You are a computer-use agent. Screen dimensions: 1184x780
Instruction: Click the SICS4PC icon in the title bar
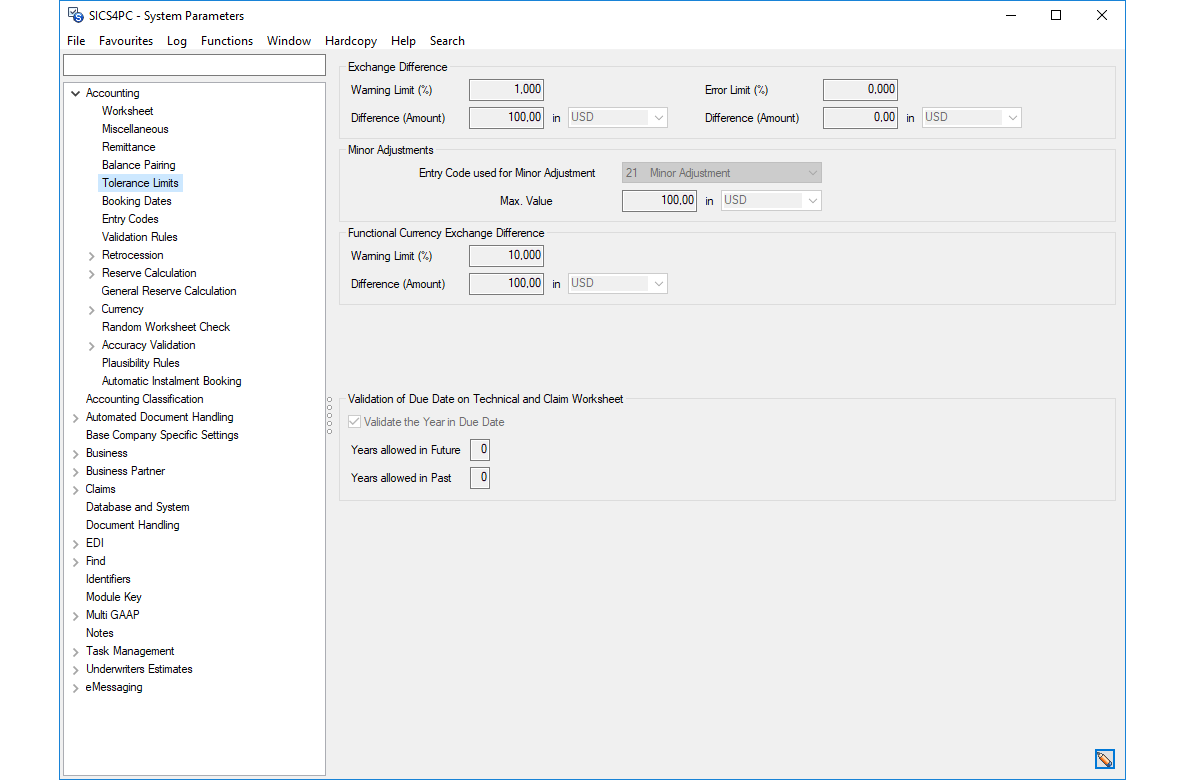pyautogui.click(x=74, y=15)
